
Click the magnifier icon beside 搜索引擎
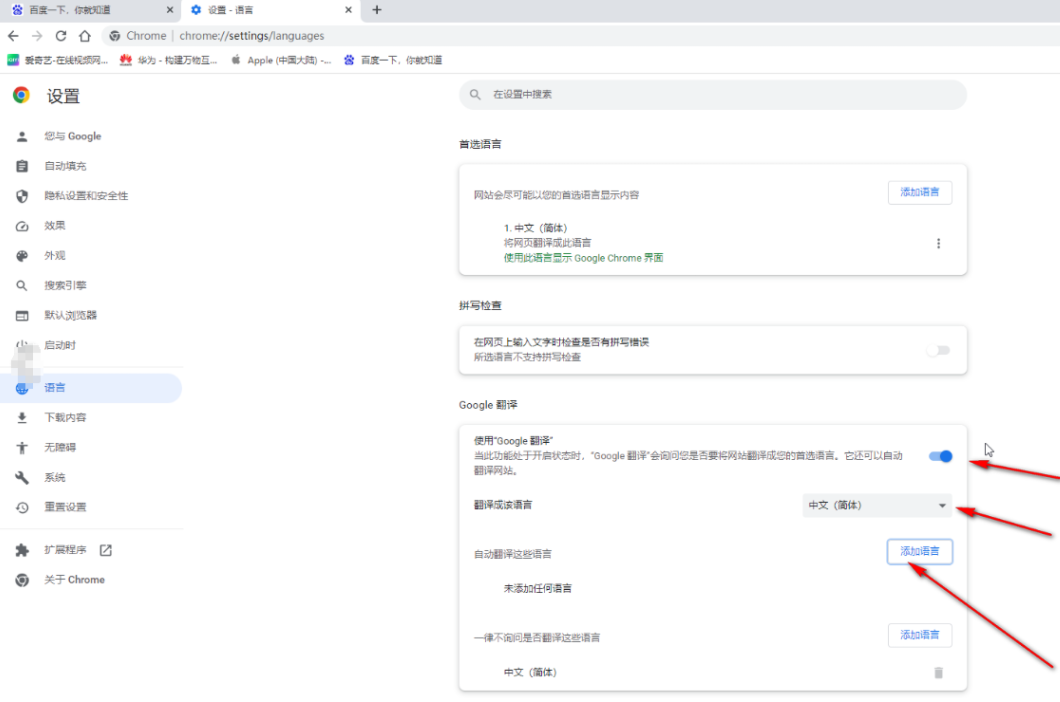[x=22, y=285]
